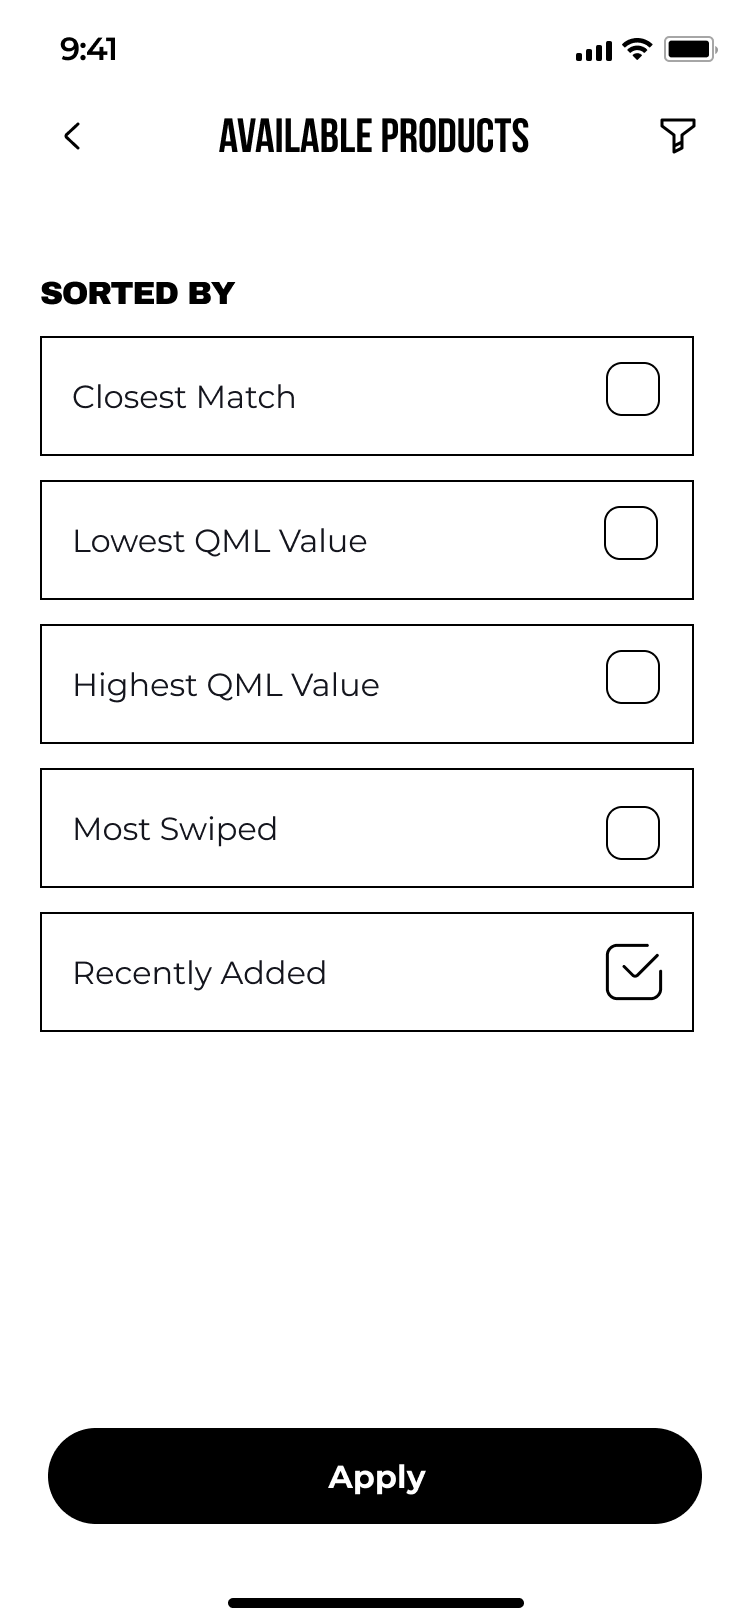Tap the Most Swiped option text
Image resolution: width=750 pixels, height=1624 pixels.
(175, 829)
